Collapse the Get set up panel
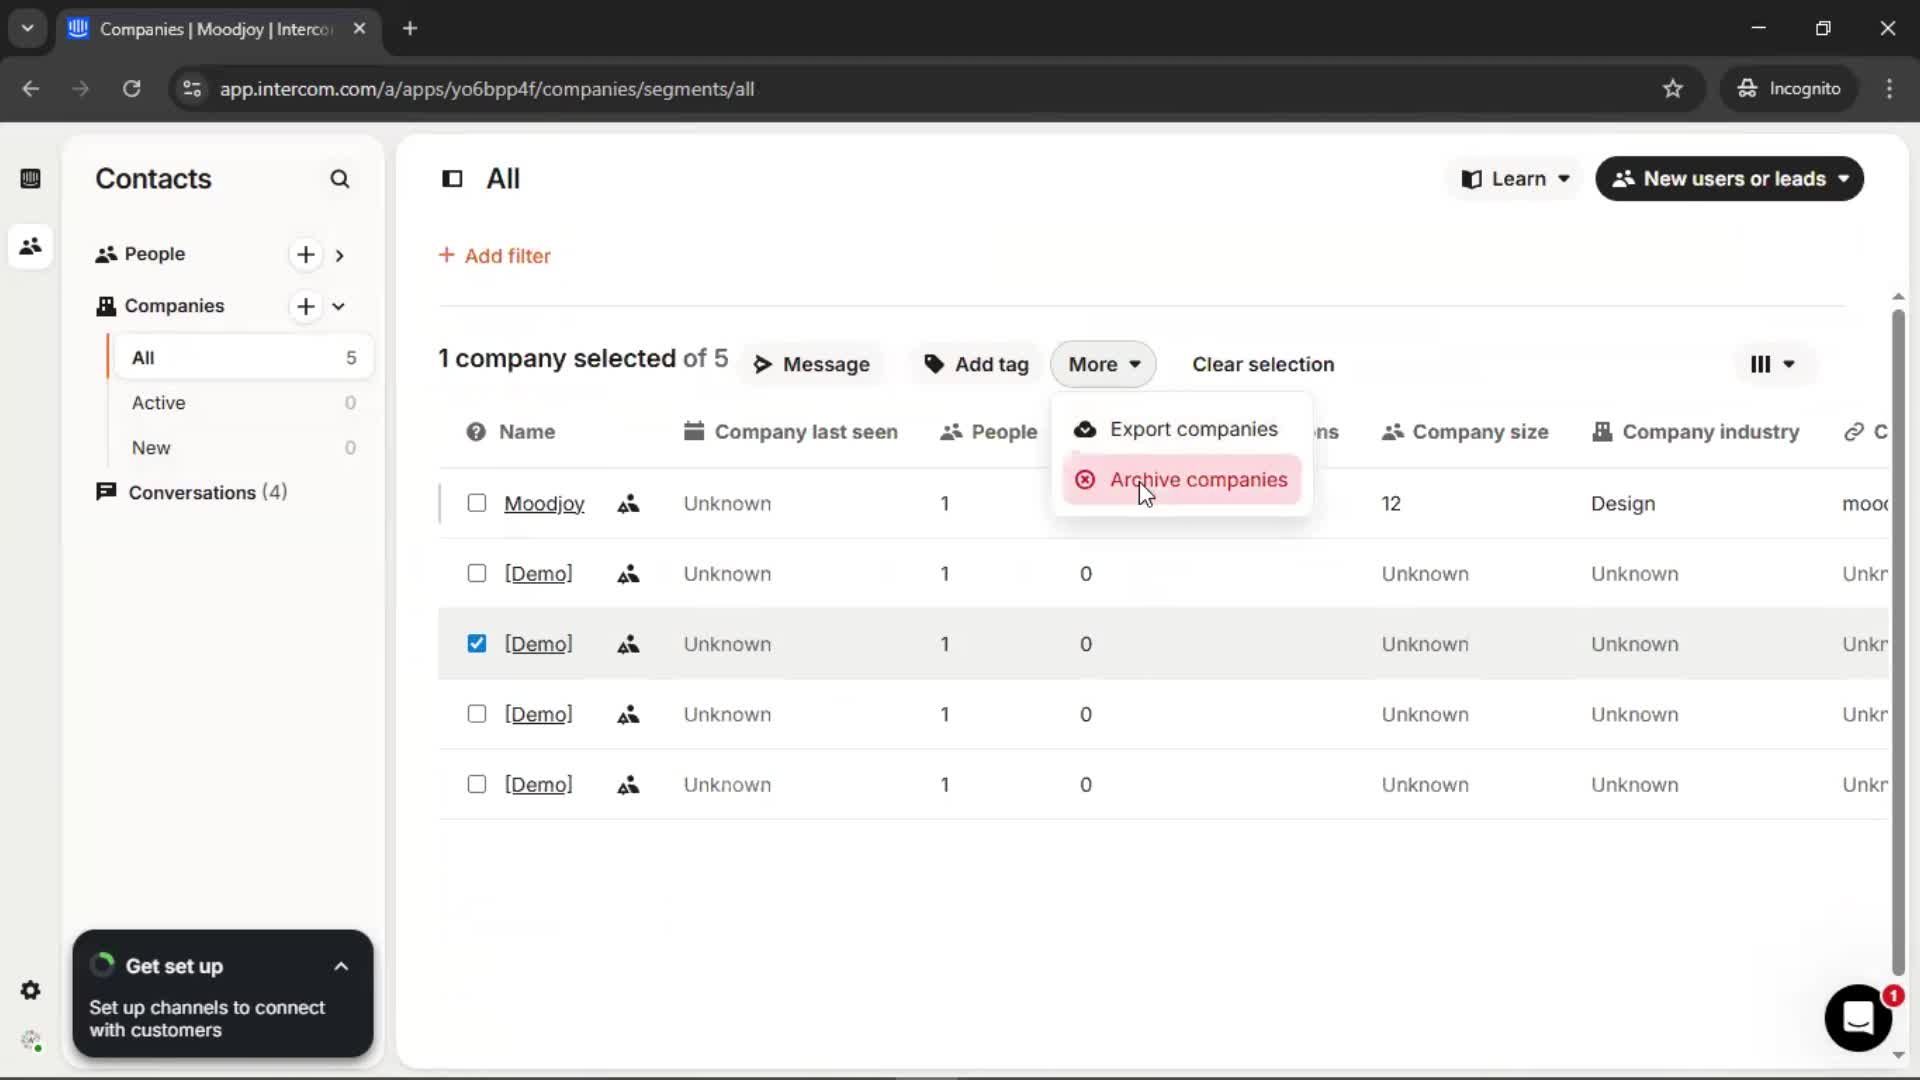This screenshot has width=1920, height=1080. (341, 966)
